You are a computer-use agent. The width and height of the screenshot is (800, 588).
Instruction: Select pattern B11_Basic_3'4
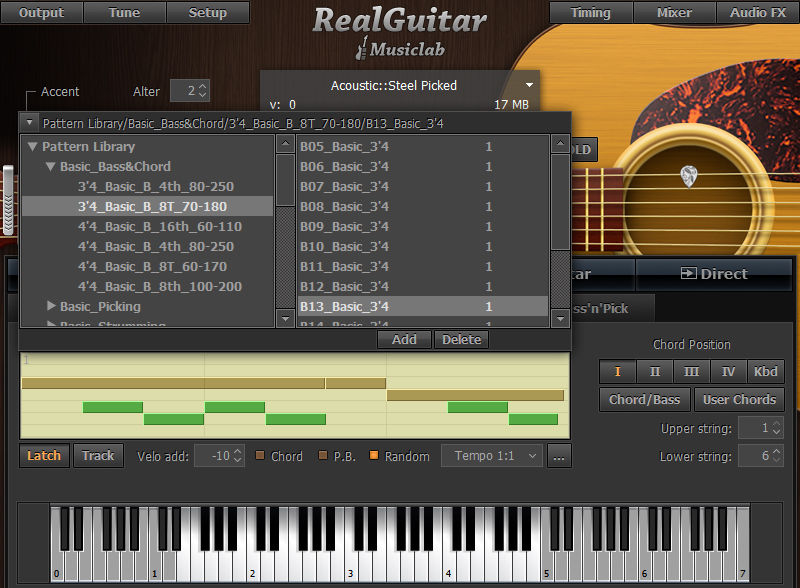(422, 266)
